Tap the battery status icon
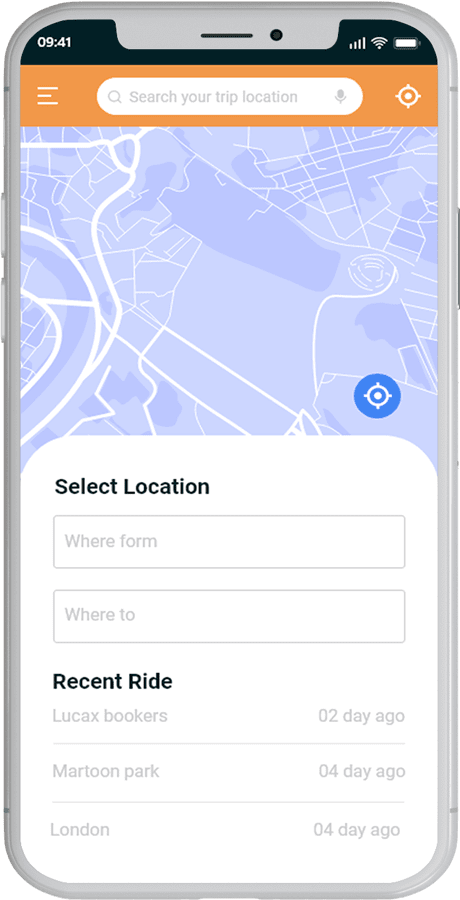 [x=407, y=43]
